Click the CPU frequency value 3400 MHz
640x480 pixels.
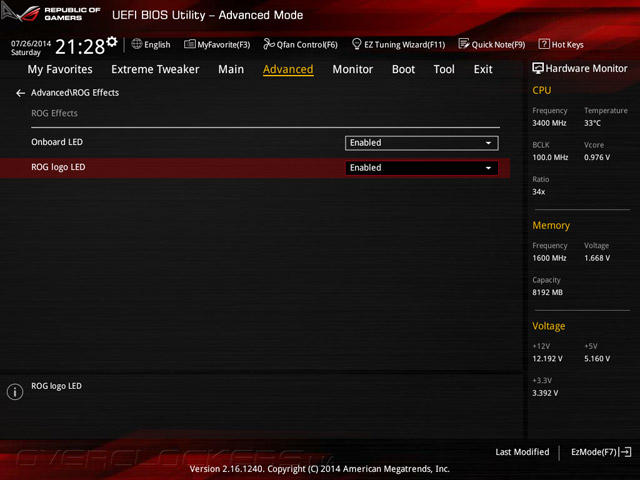(x=549, y=123)
